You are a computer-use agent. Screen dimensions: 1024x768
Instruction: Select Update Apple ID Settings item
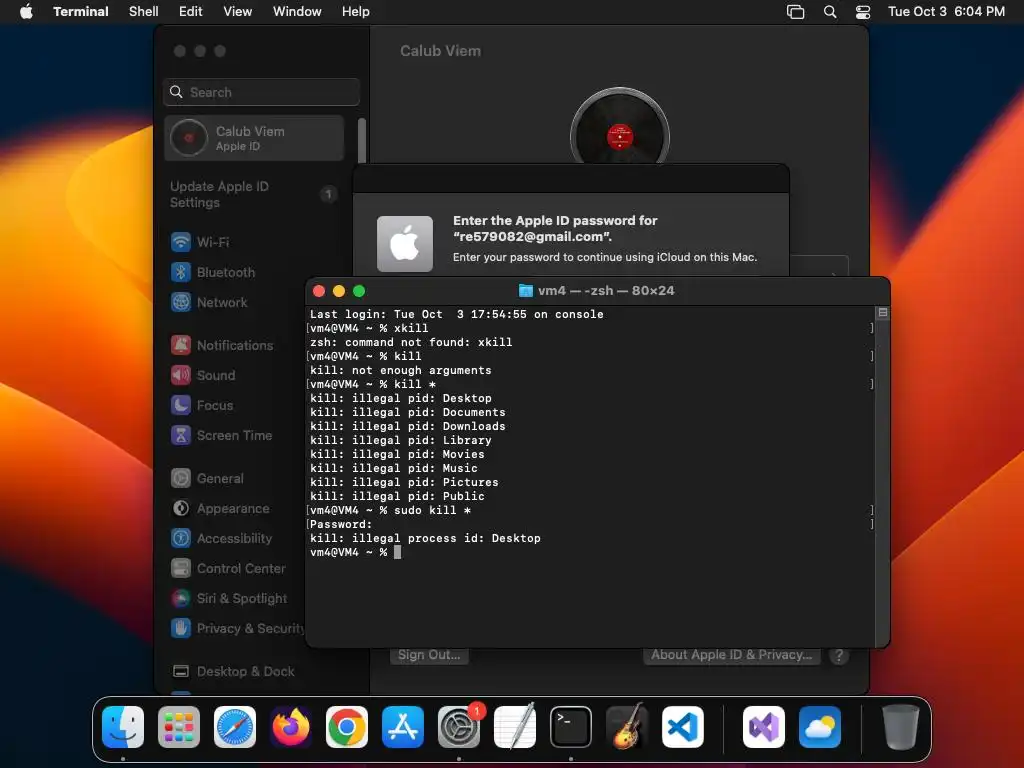(253, 195)
